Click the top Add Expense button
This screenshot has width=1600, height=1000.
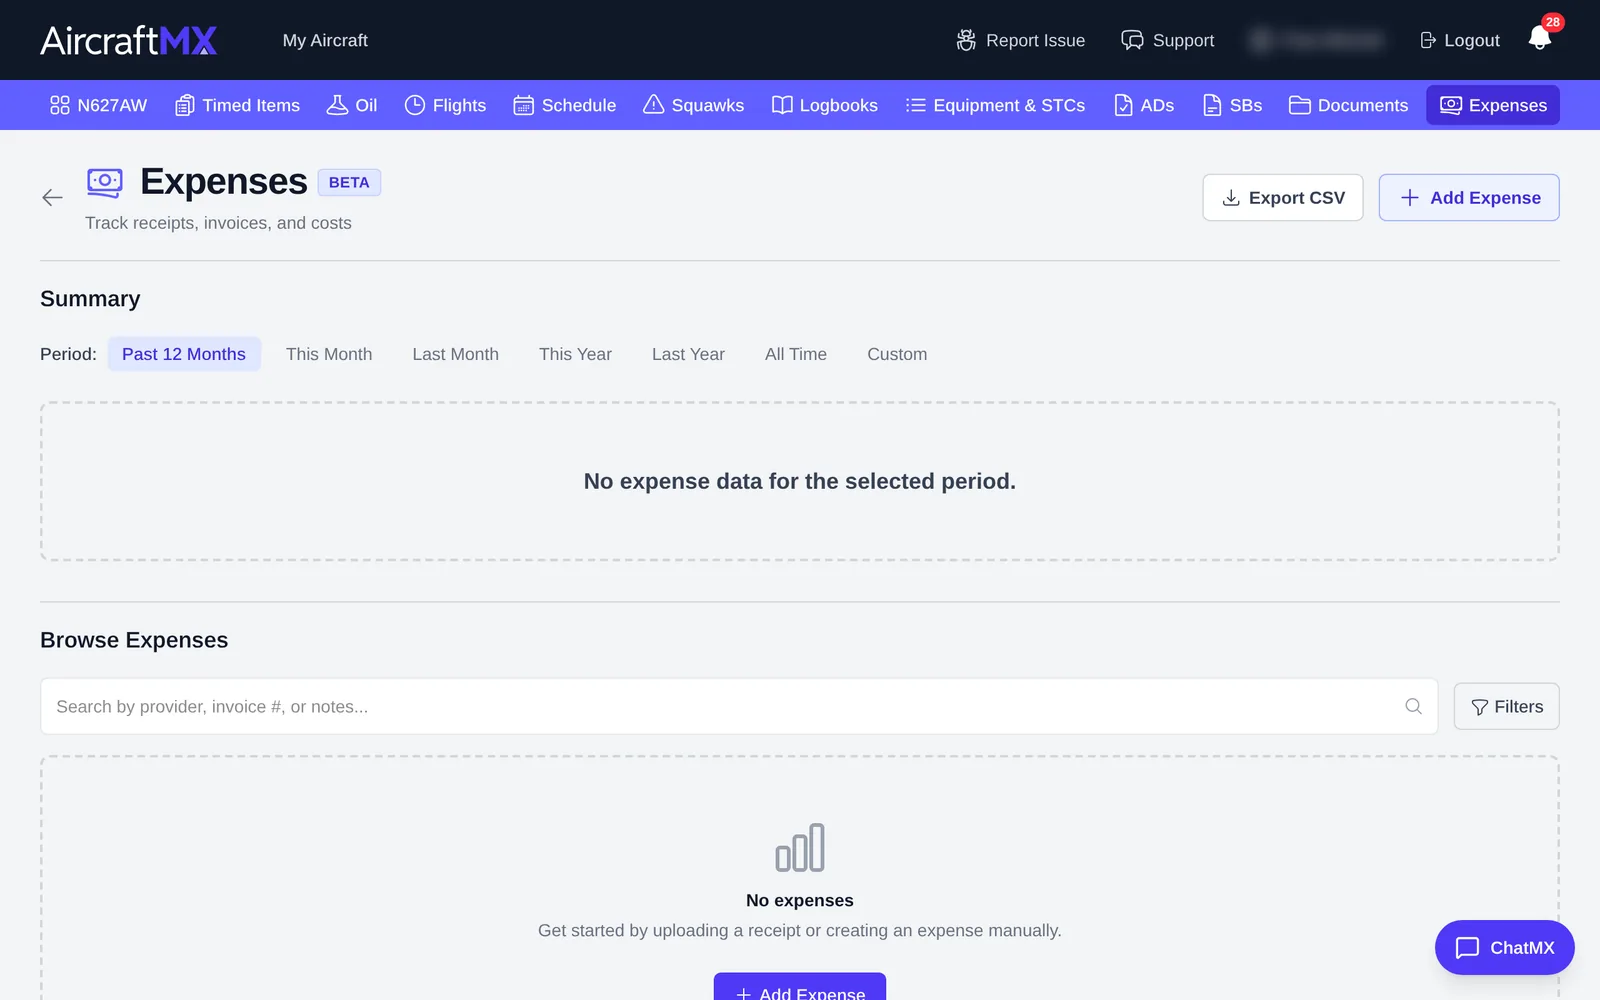pyautogui.click(x=1469, y=198)
